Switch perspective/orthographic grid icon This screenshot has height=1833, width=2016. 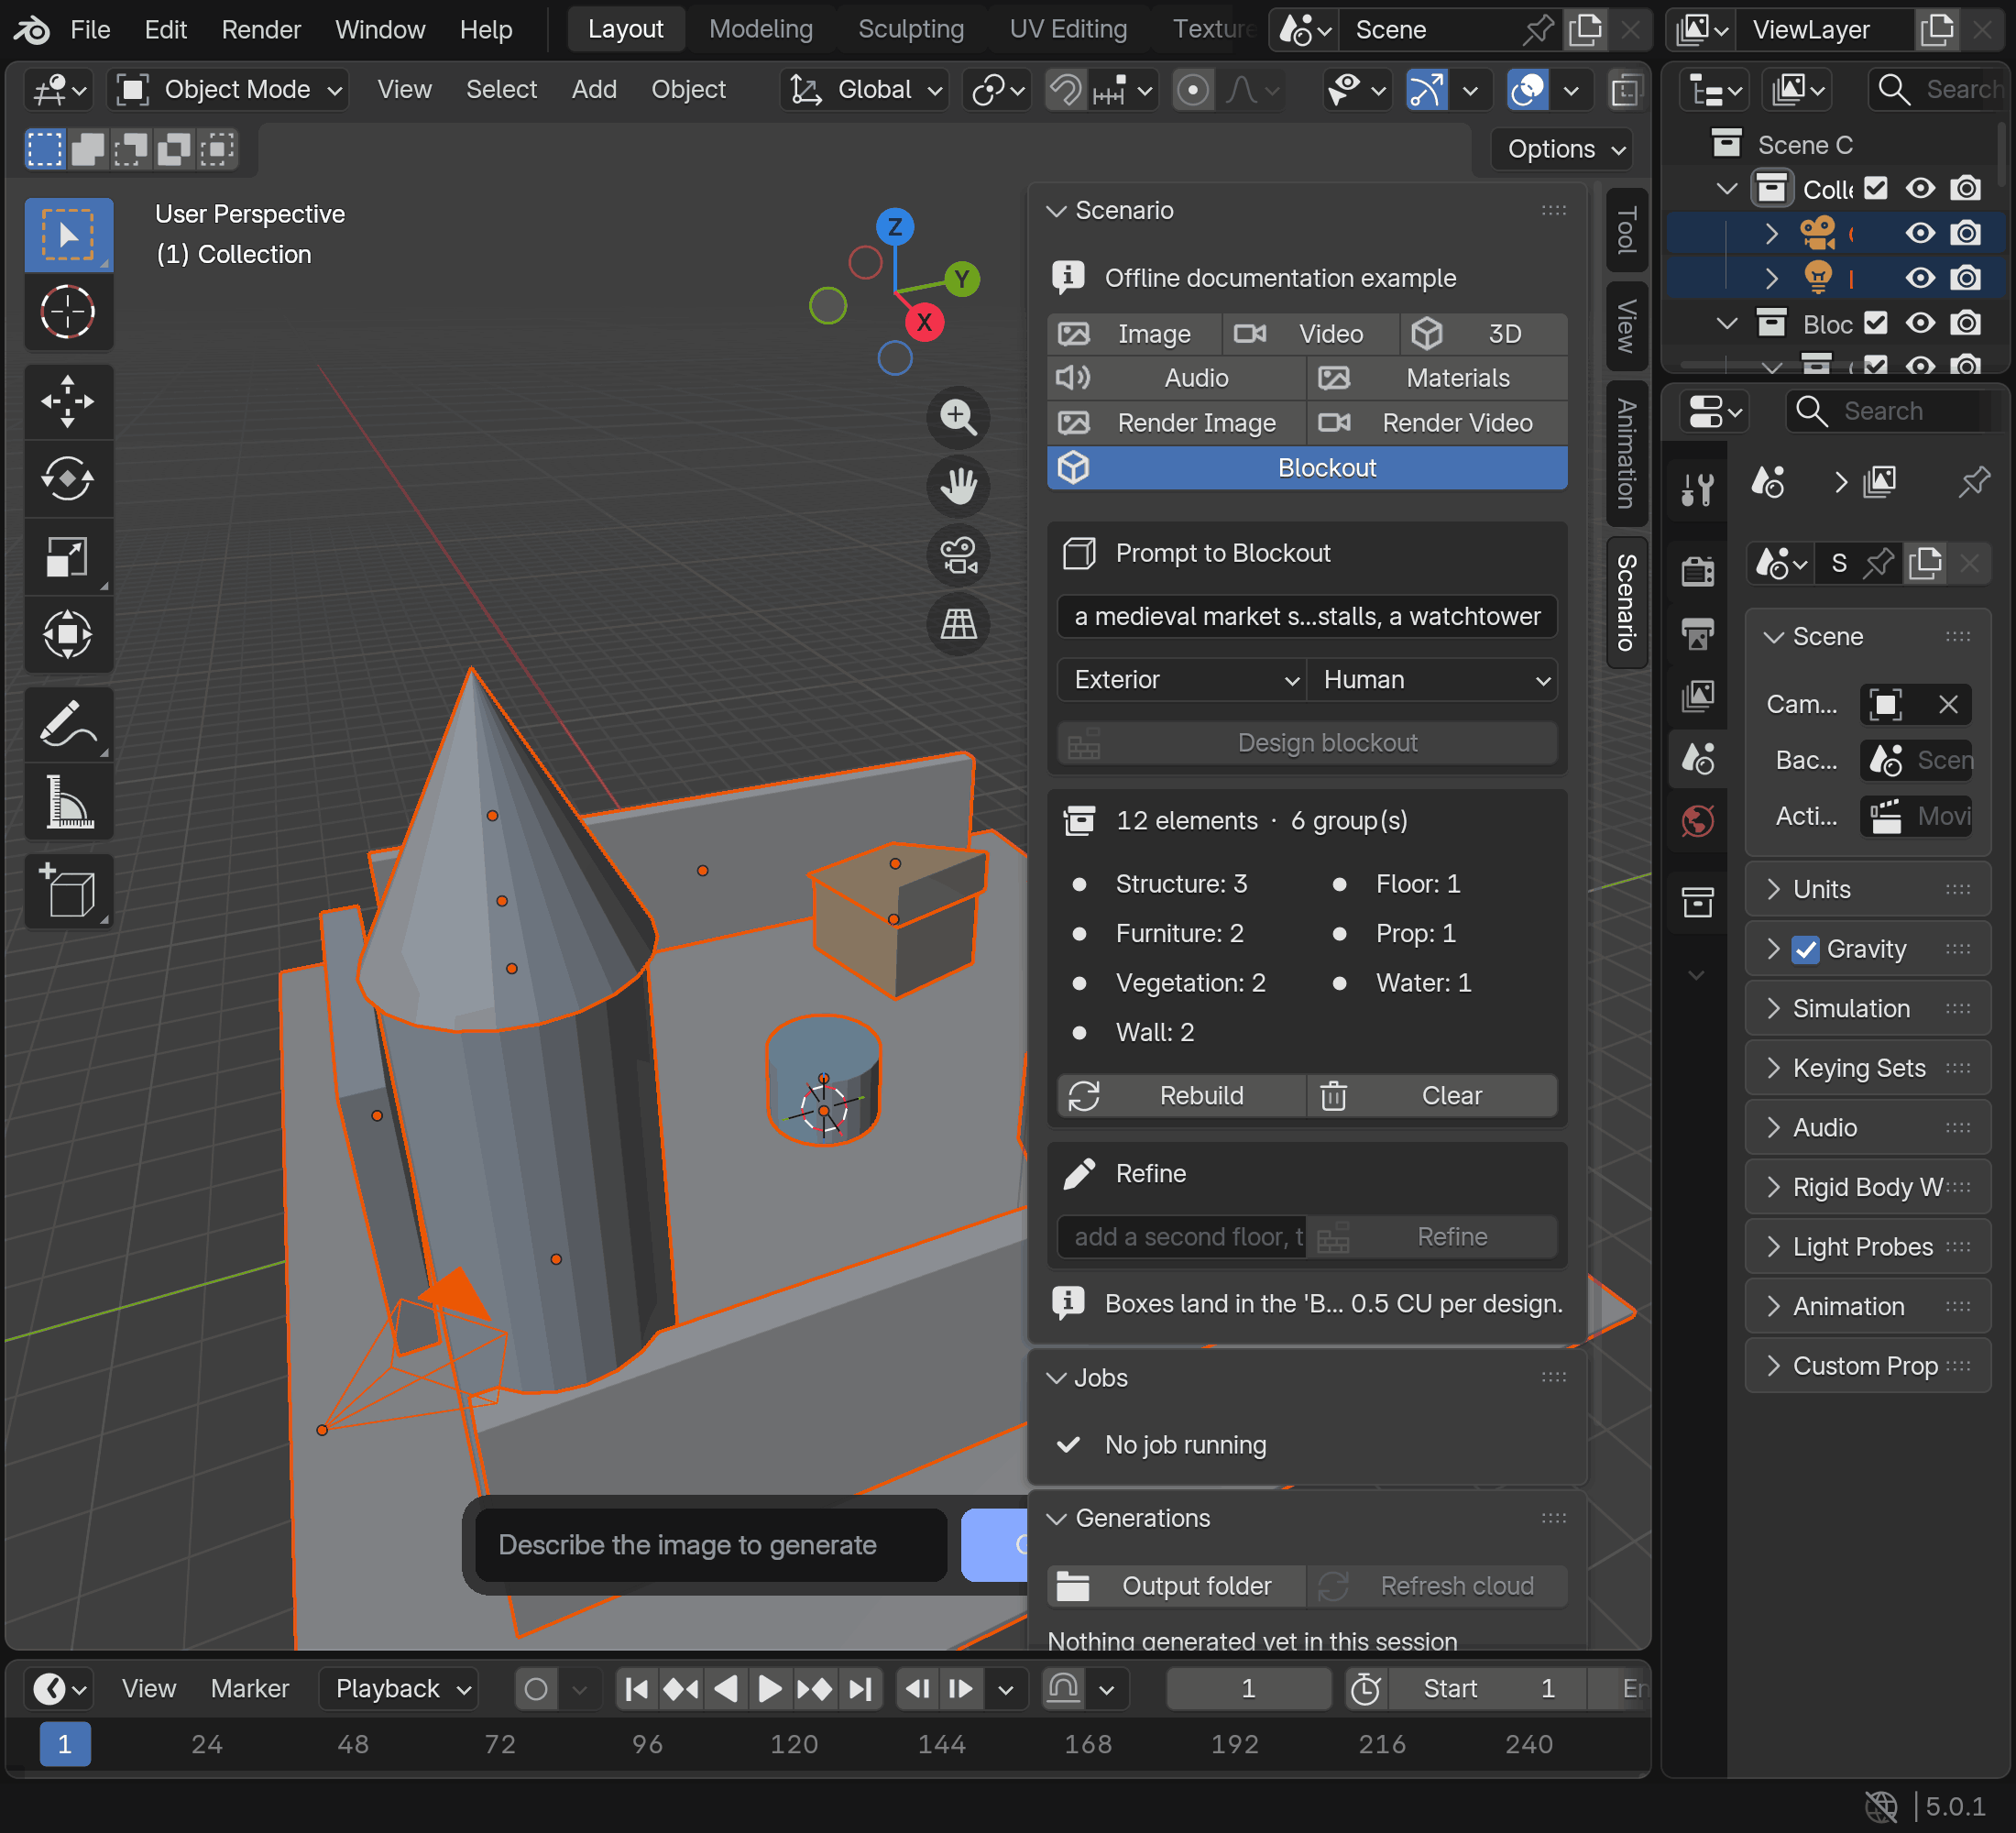coord(958,624)
